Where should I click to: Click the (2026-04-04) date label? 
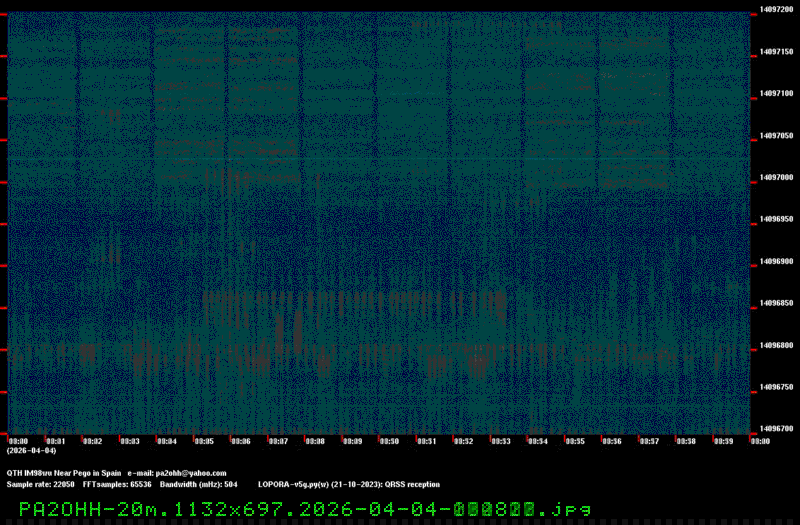31,451
